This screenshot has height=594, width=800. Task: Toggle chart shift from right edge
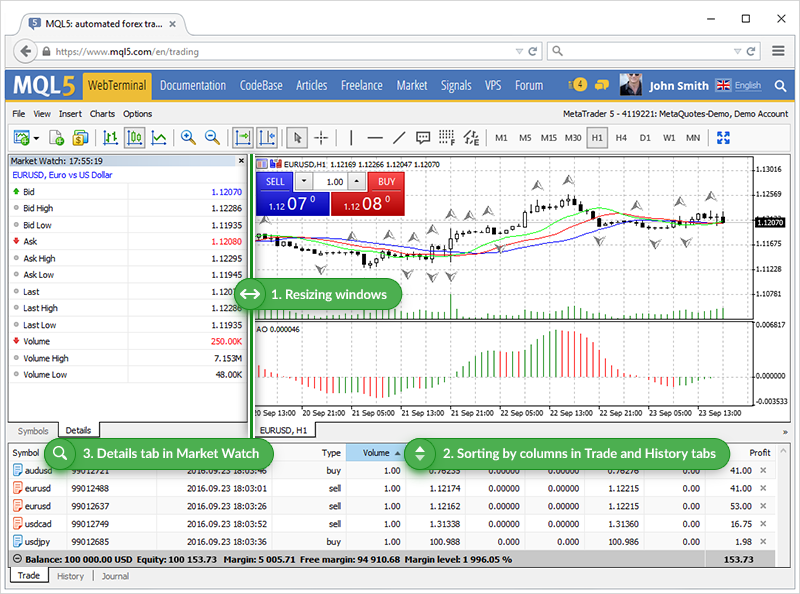(267, 138)
